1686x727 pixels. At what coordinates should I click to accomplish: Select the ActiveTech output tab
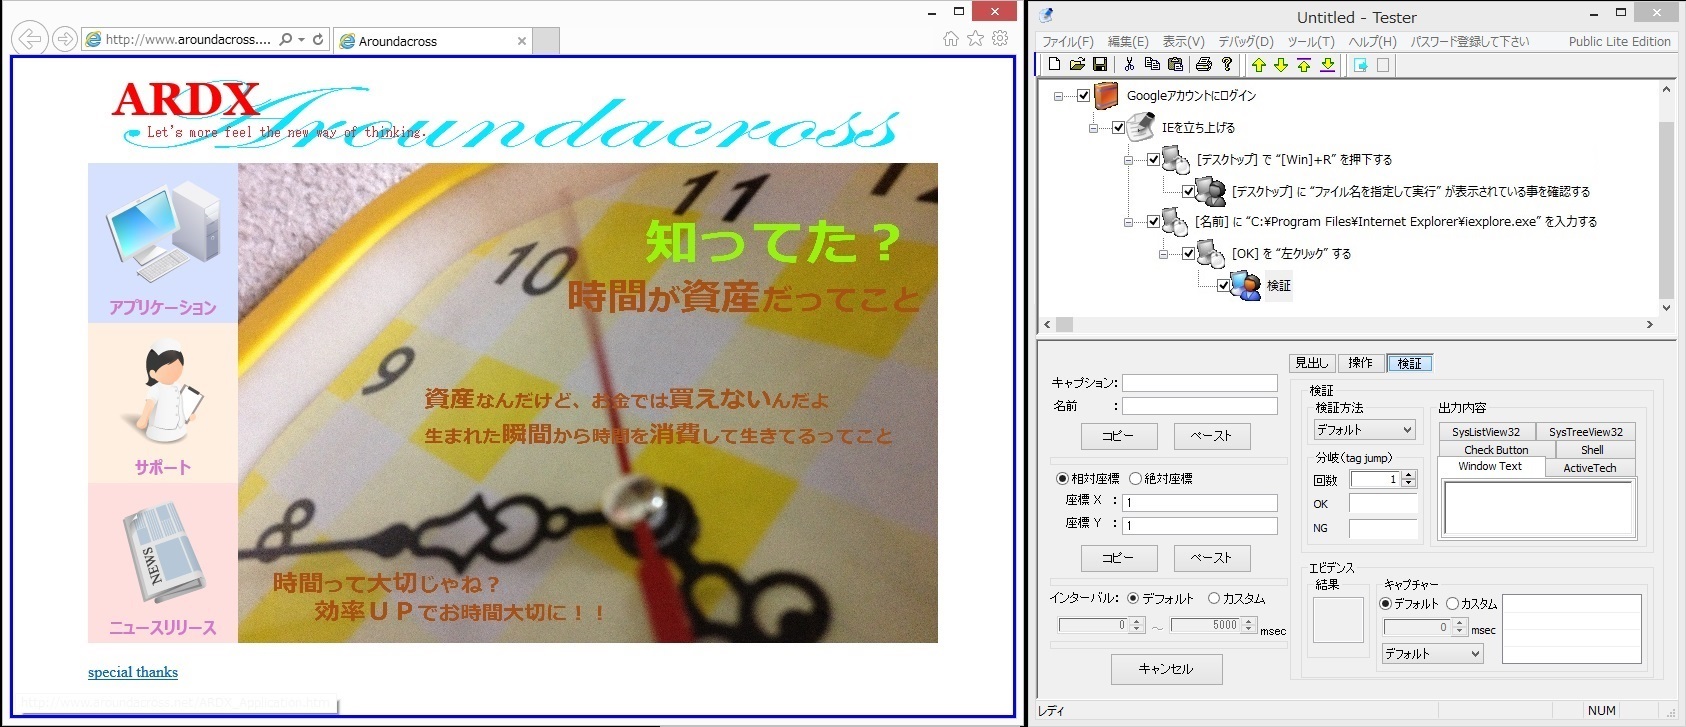tap(1590, 468)
